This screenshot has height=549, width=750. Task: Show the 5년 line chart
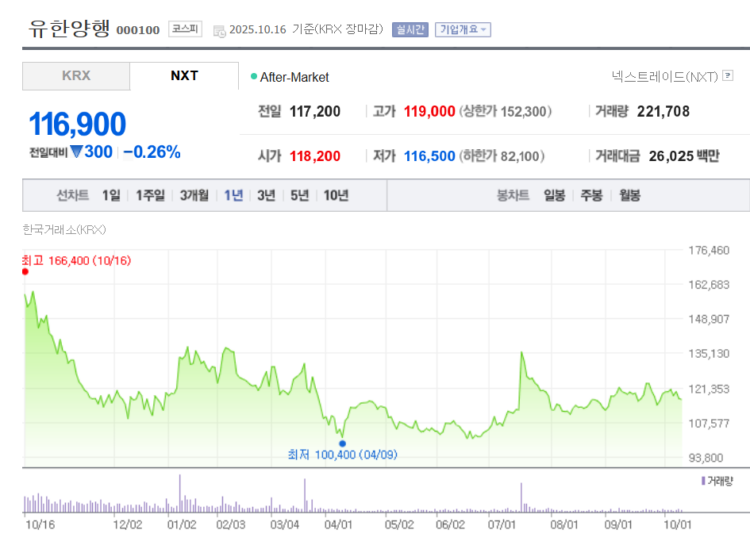[x=299, y=195]
